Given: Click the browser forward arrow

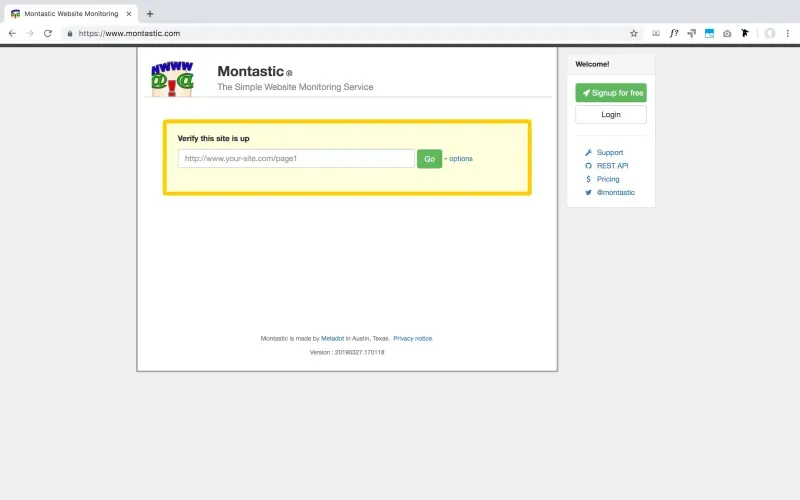Looking at the screenshot, I should (30, 33).
